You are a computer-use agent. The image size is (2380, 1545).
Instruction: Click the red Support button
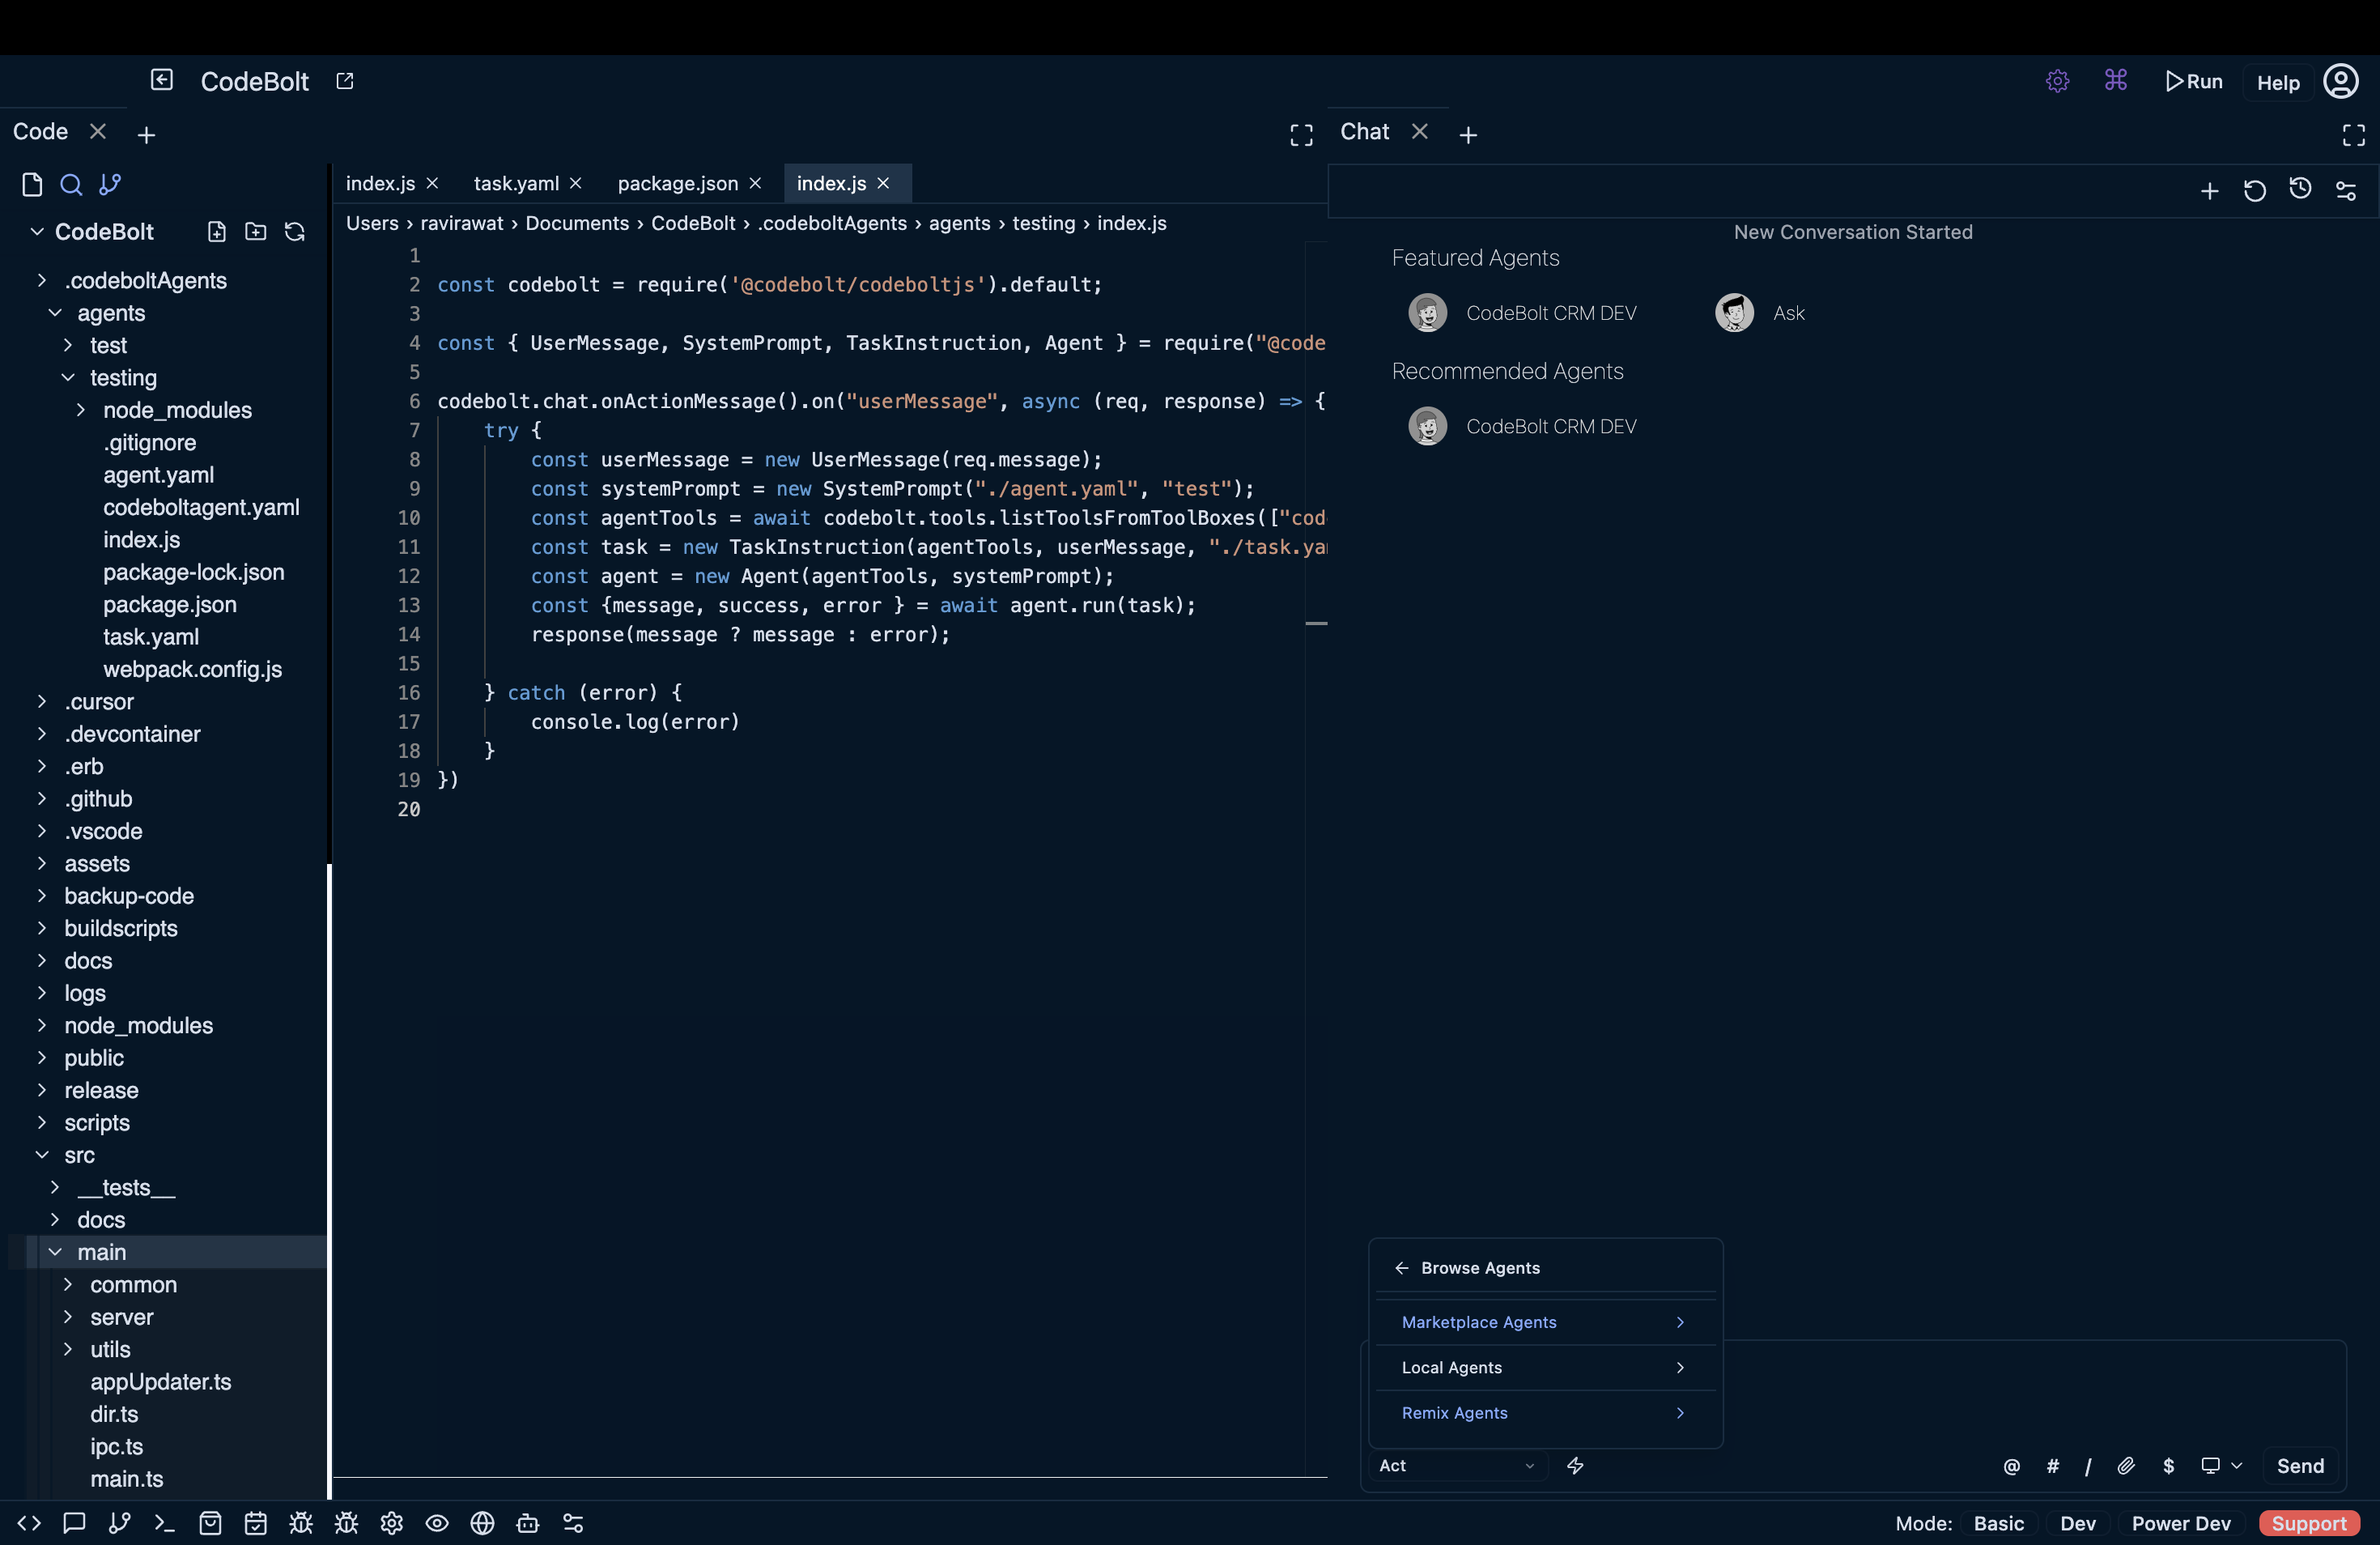tap(2309, 1523)
